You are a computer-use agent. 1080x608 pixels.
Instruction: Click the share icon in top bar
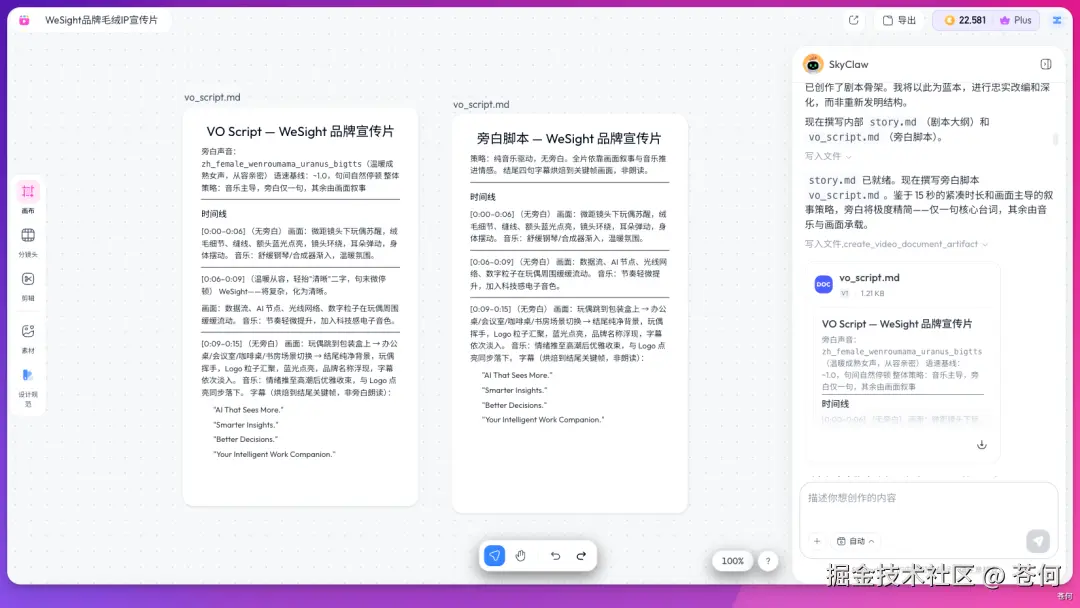pyautogui.click(x=853, y=20)
